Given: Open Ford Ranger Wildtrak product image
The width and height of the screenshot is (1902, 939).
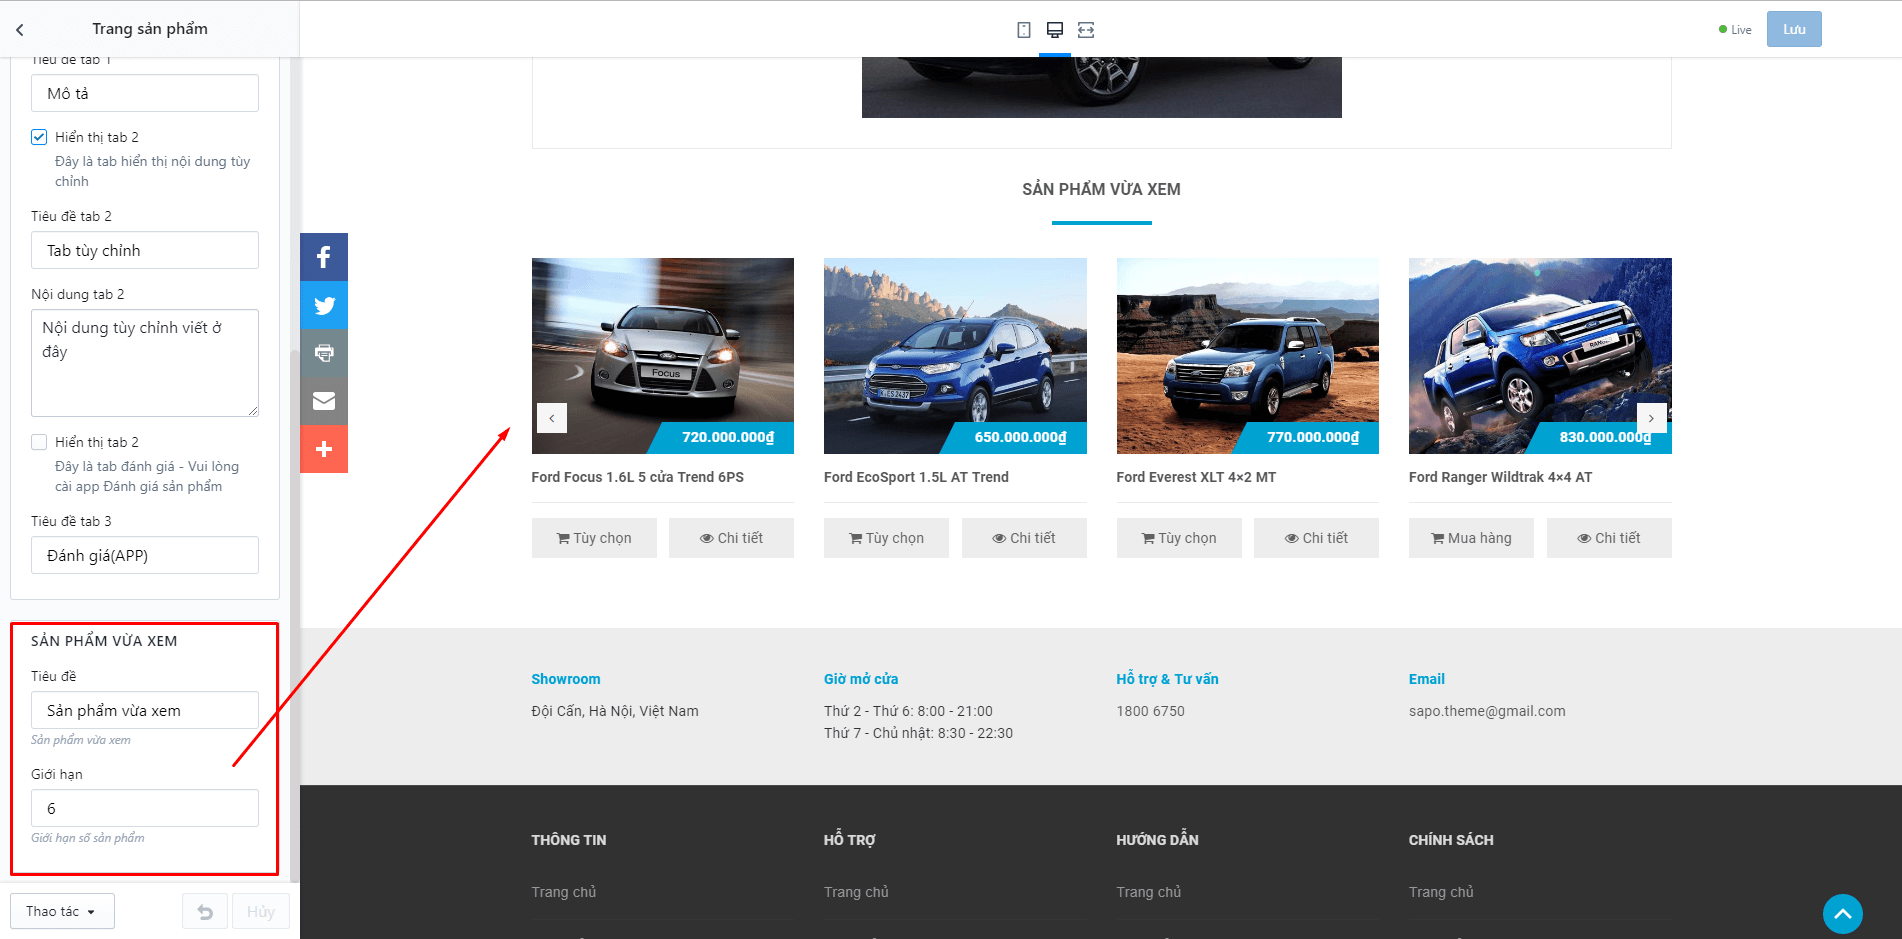Looking at the screenshot, I should [x=1540, y=356].
